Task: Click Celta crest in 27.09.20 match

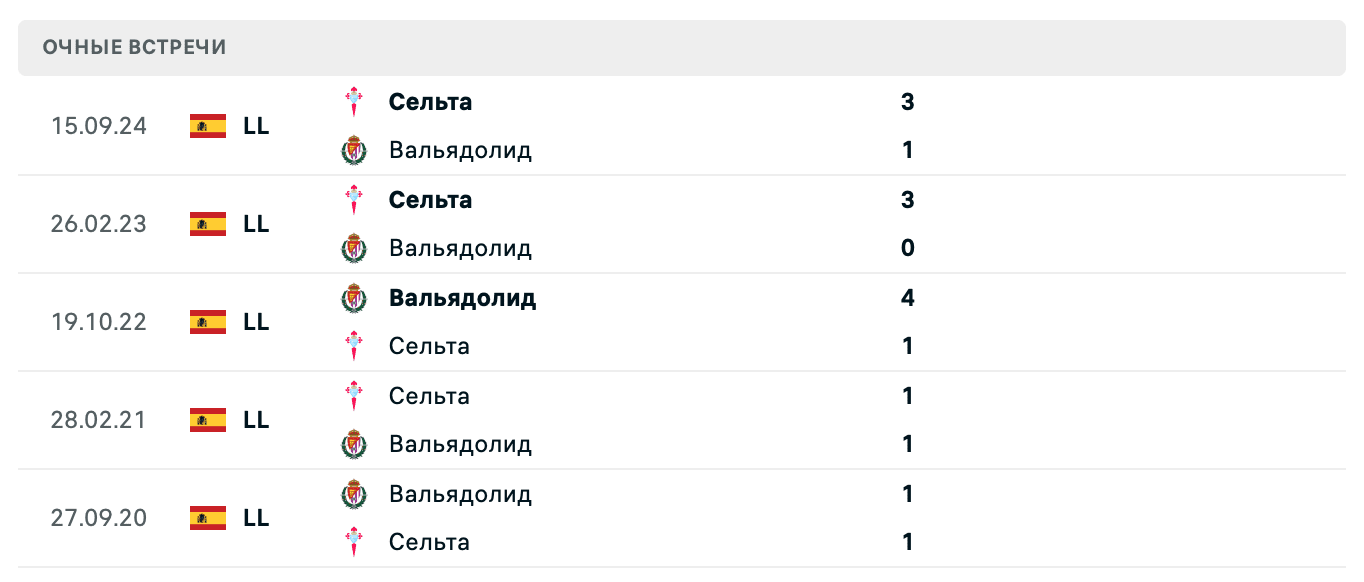Action: pos(354,542)
